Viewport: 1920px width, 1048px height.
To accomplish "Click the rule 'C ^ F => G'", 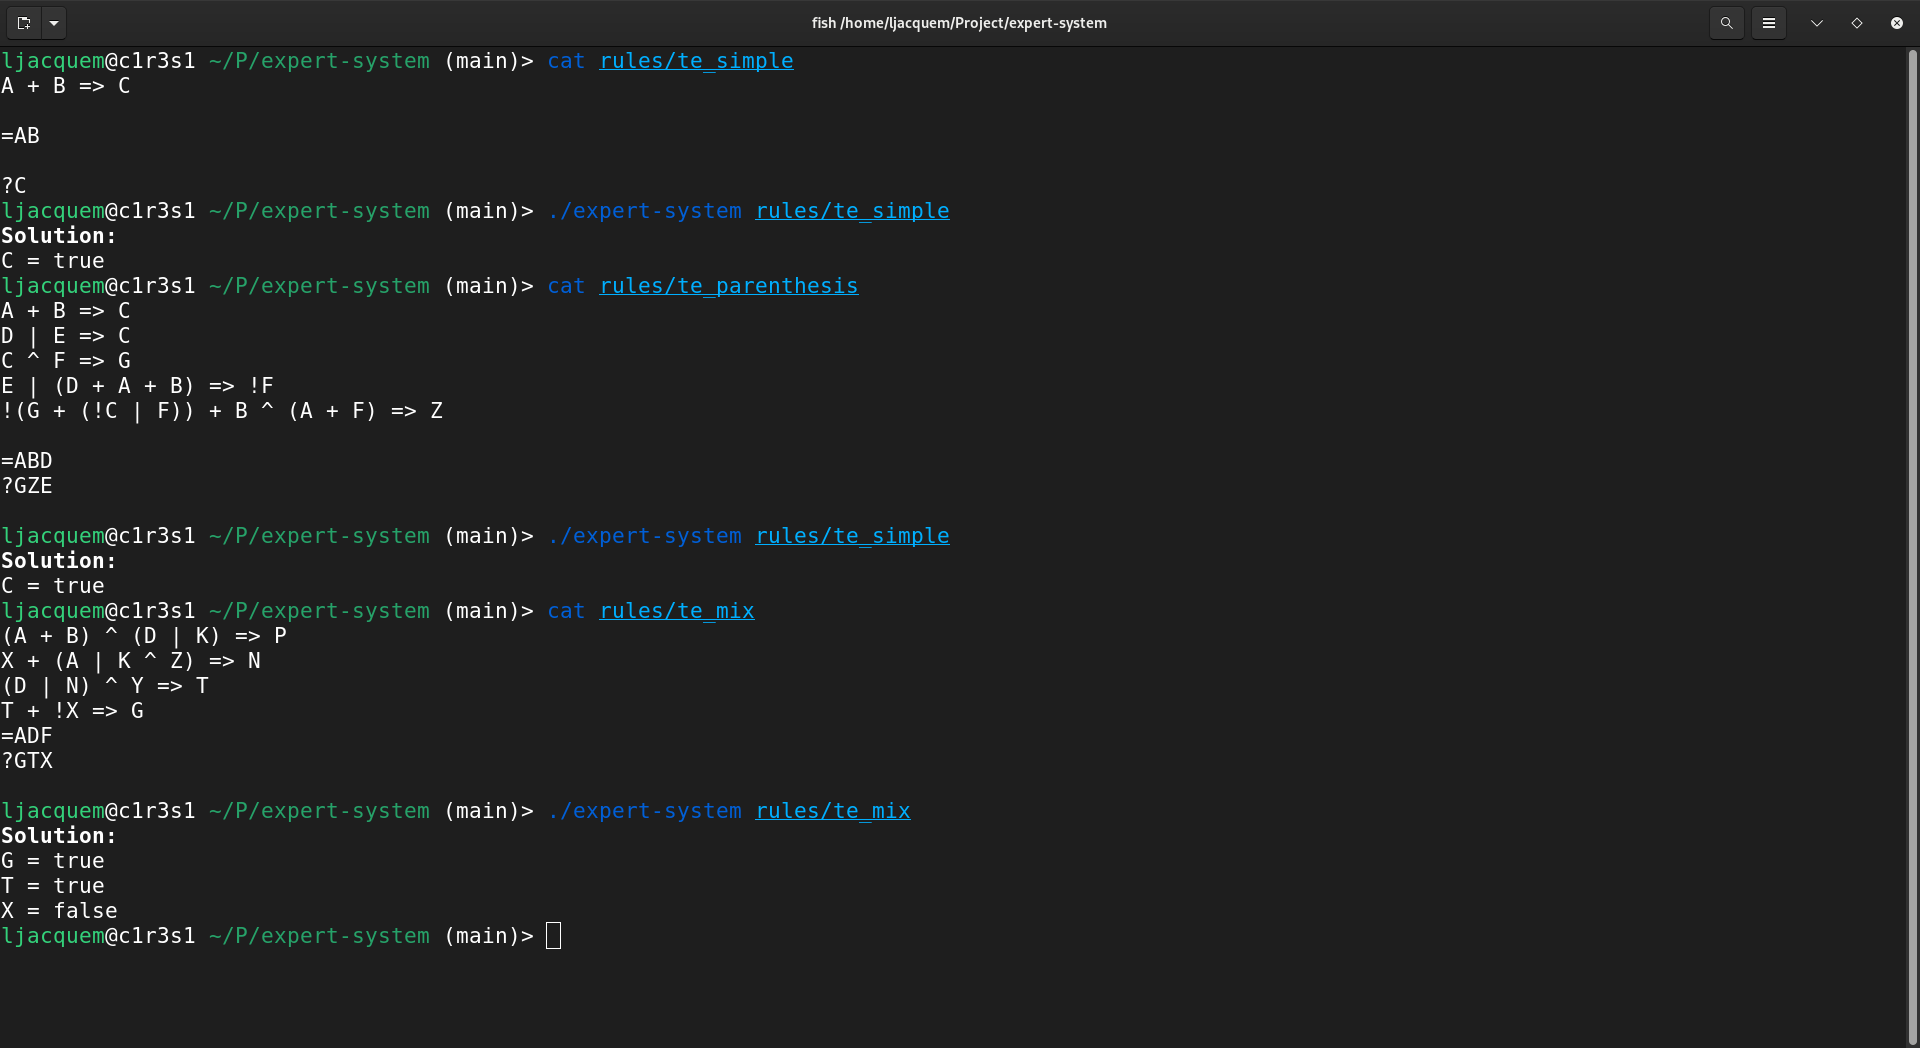I will (x=66, y=361).
